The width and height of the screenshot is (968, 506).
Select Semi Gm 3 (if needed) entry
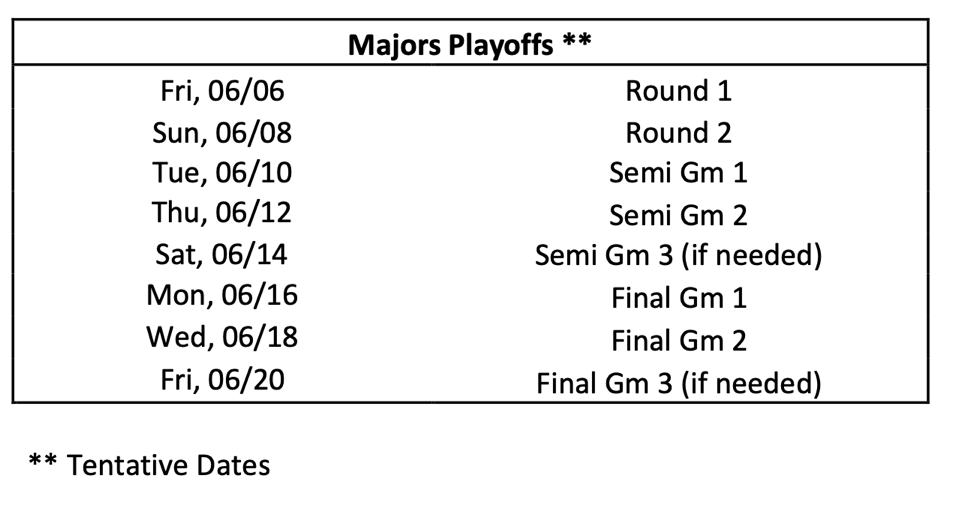(x=678, y=256)
